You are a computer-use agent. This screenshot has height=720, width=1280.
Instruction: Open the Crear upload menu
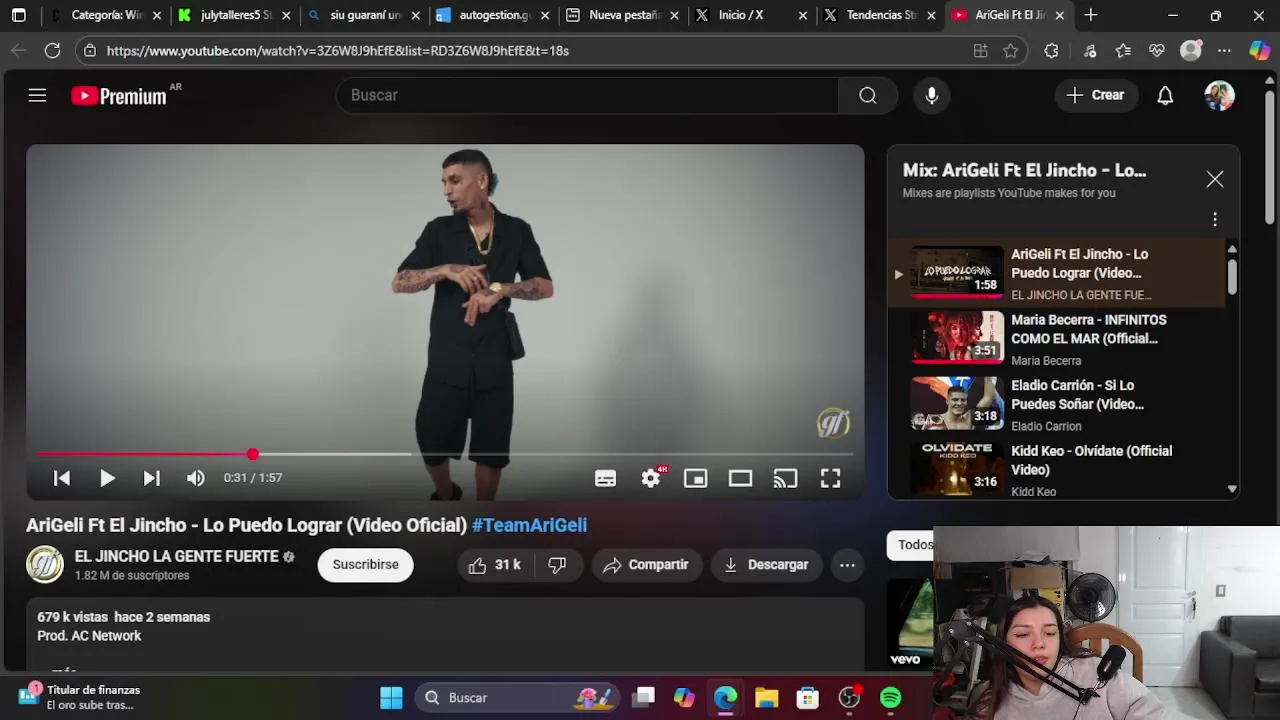(1095, 95)
